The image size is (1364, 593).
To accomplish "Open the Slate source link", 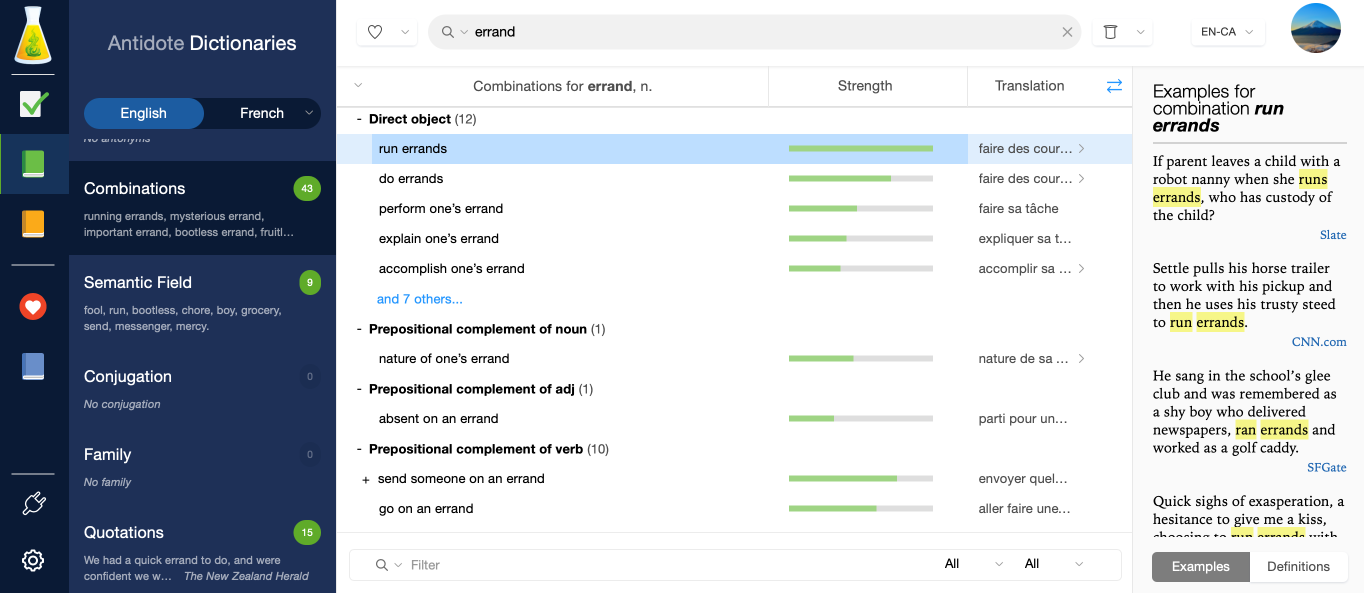I will point(1332,235).
